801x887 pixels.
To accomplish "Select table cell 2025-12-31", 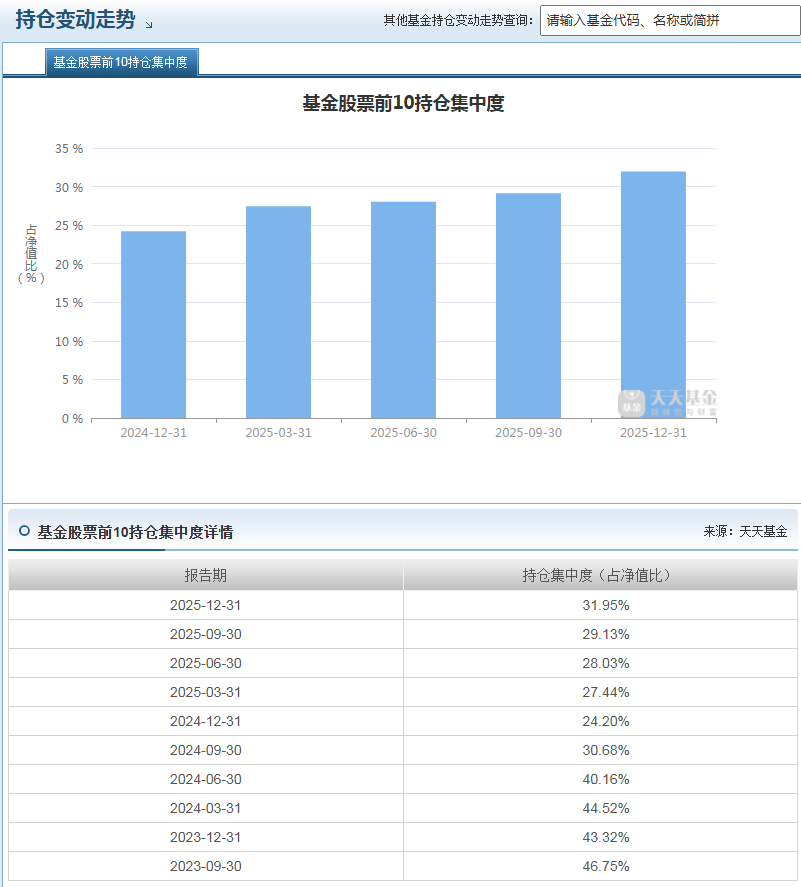I will (x=206, y=605).
